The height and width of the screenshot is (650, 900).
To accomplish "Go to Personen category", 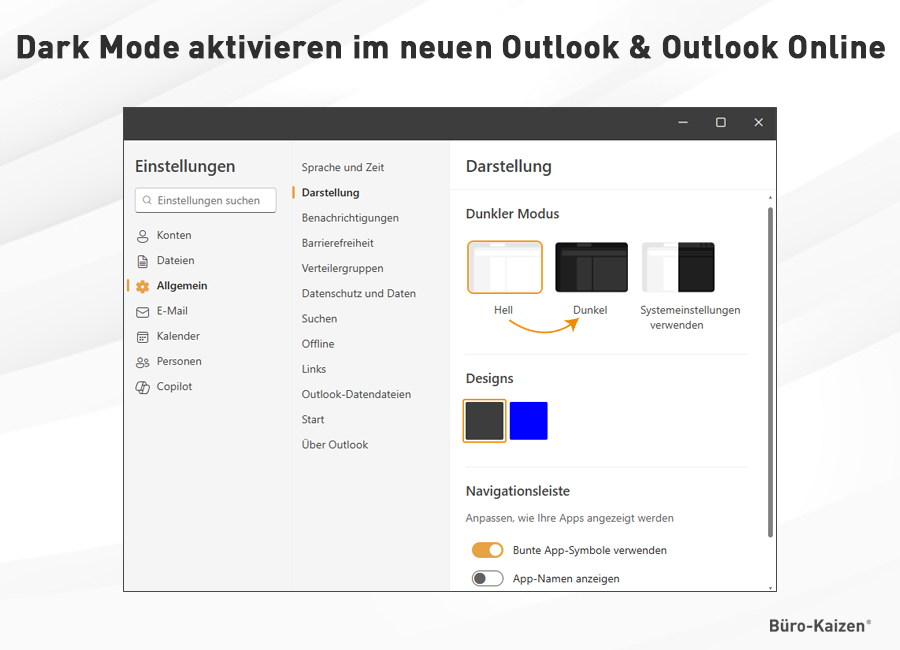I will (x=179, y=362).
